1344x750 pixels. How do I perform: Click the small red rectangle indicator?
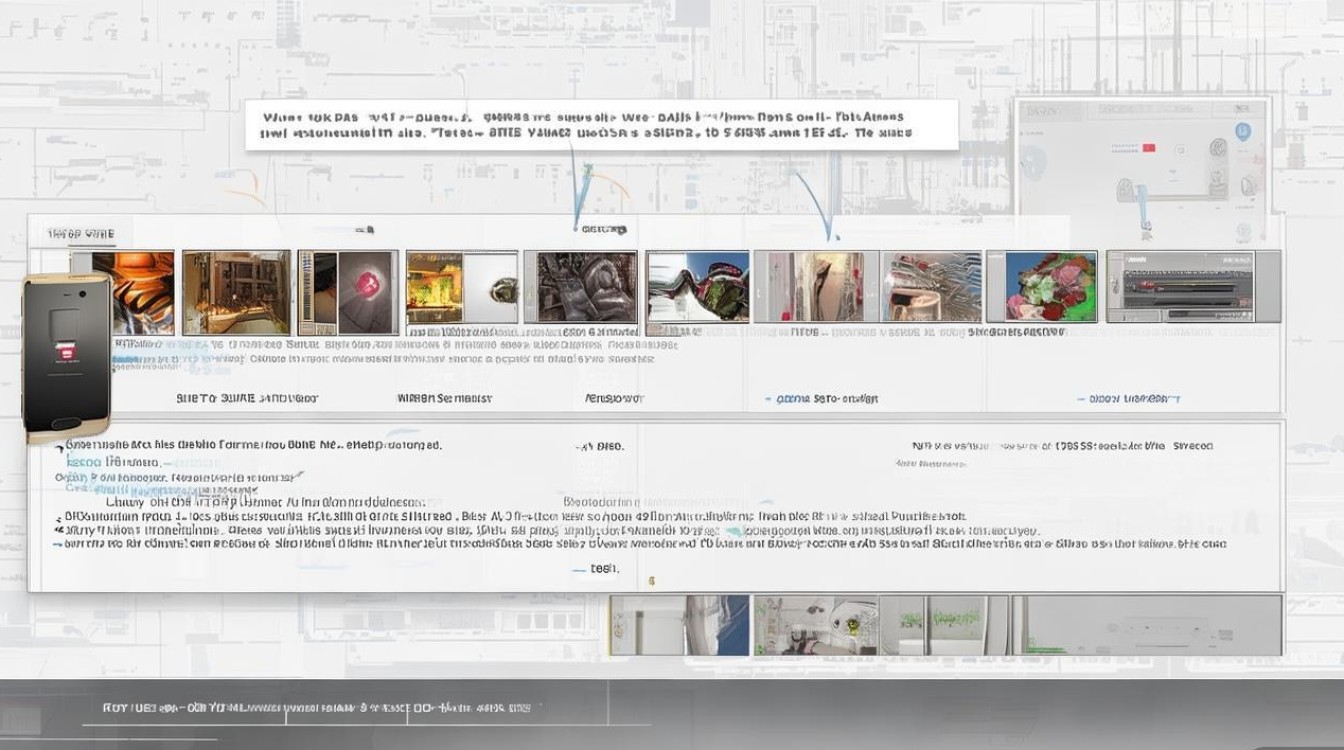[x=1149, y=148]
